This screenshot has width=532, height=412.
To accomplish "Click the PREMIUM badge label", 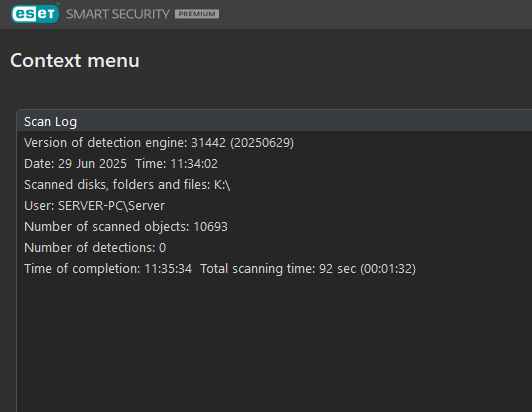I will (197, 14).
